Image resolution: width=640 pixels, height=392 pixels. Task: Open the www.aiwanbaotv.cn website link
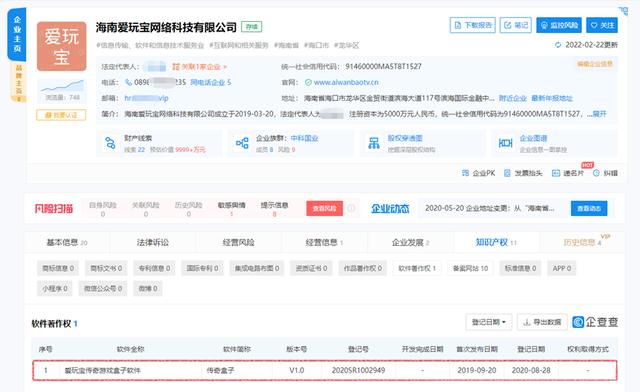point(346,82)
